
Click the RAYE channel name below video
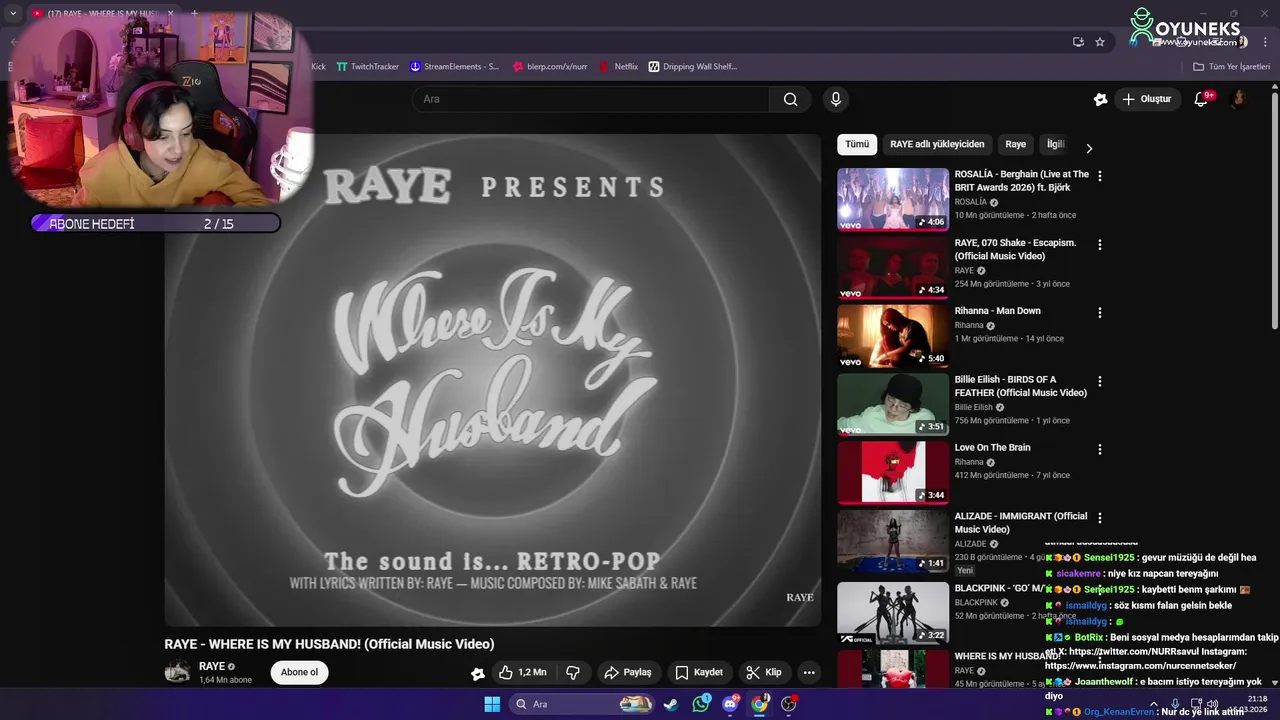(212, 667)
